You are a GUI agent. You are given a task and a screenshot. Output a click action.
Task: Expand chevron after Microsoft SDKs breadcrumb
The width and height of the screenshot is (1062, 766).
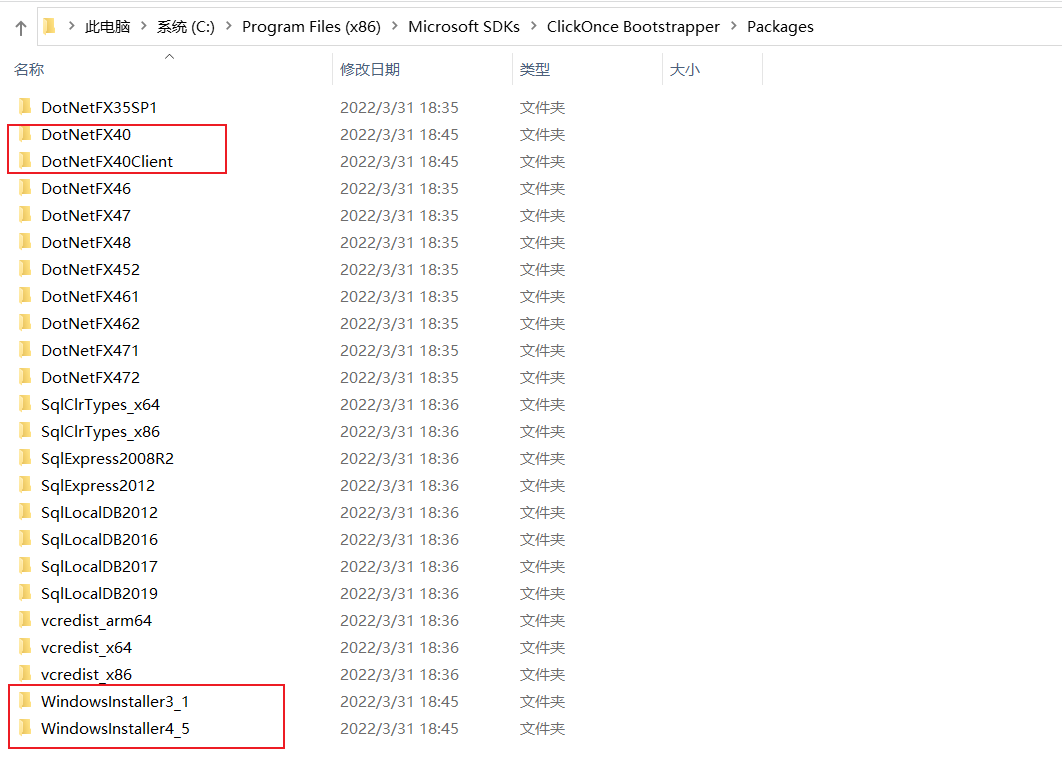[534, 26]
